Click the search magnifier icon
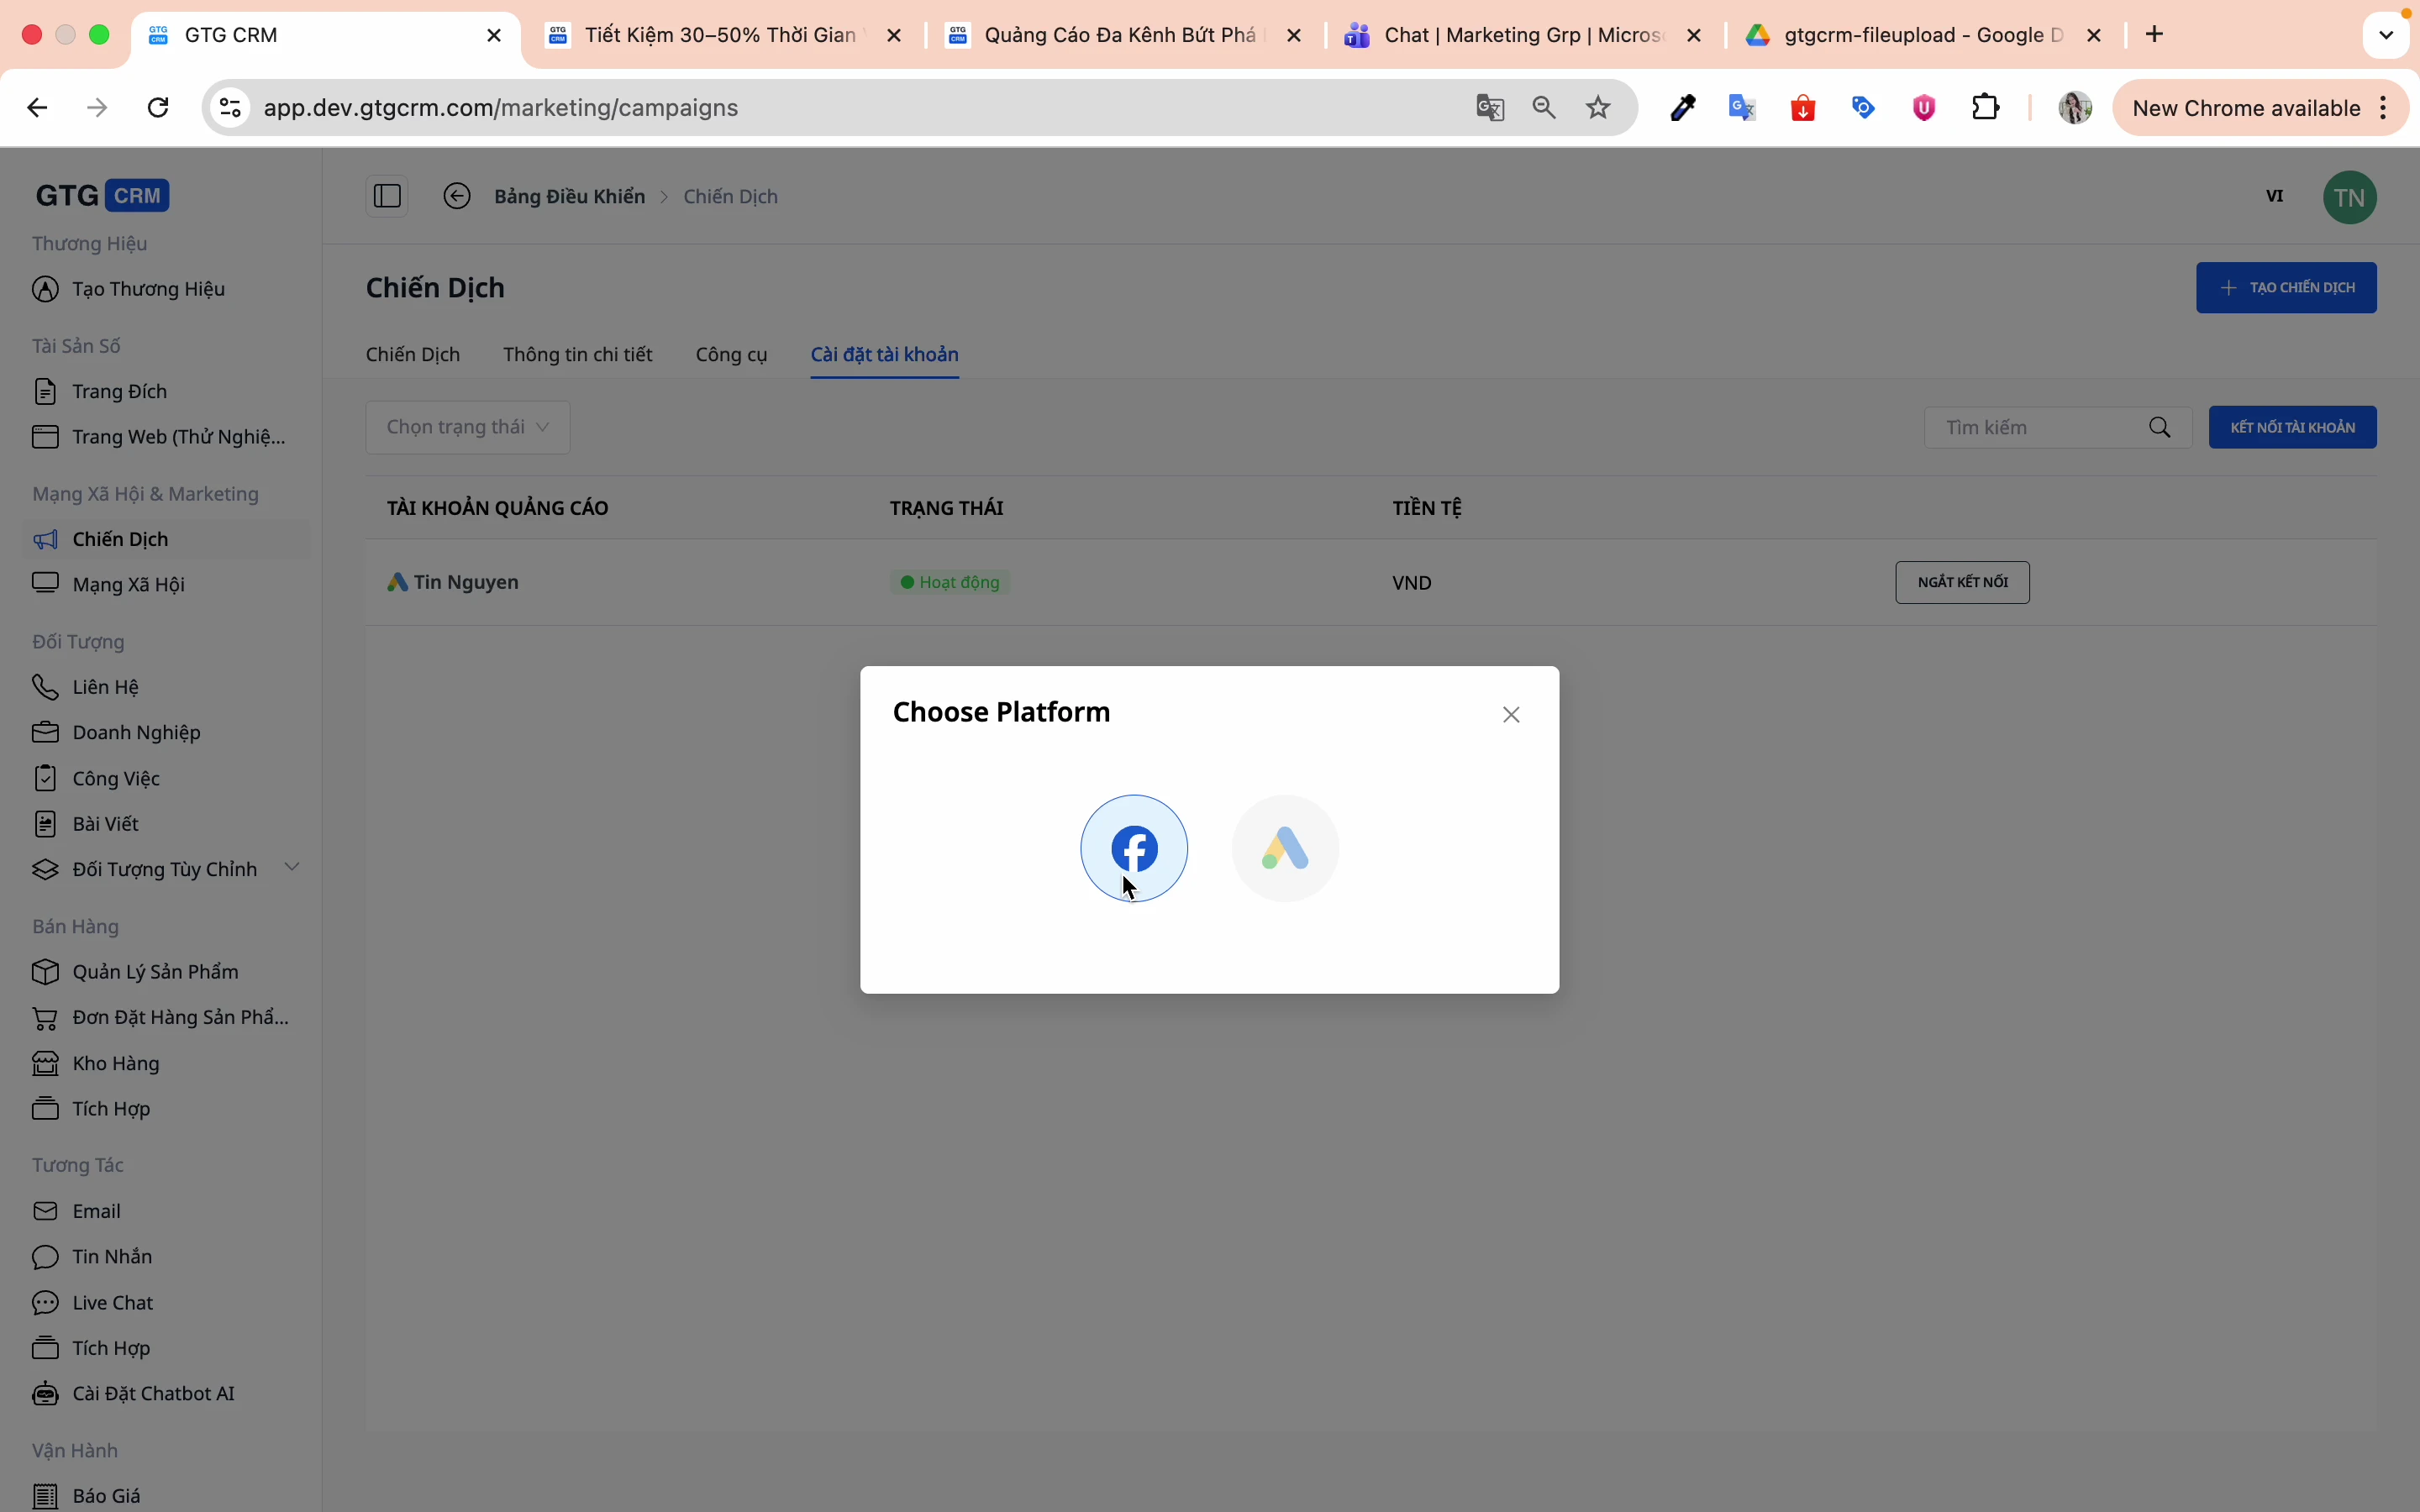Screen dimensions: 2420x1512 pyautogui.click(x=2160, y=428)
